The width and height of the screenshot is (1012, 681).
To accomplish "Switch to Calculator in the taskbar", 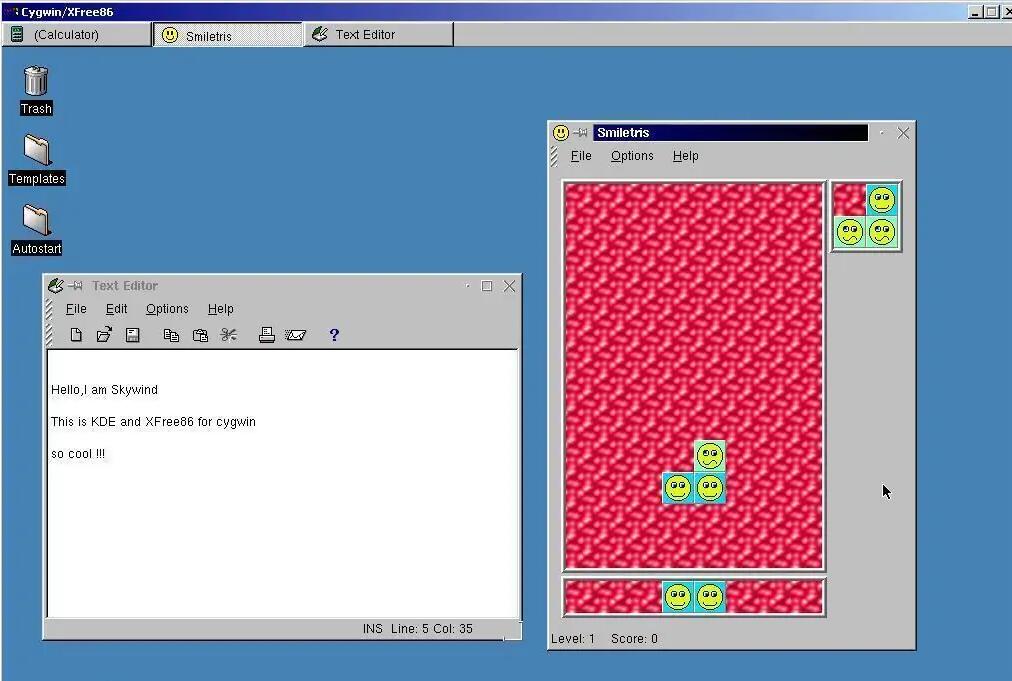I will (76, 34).
